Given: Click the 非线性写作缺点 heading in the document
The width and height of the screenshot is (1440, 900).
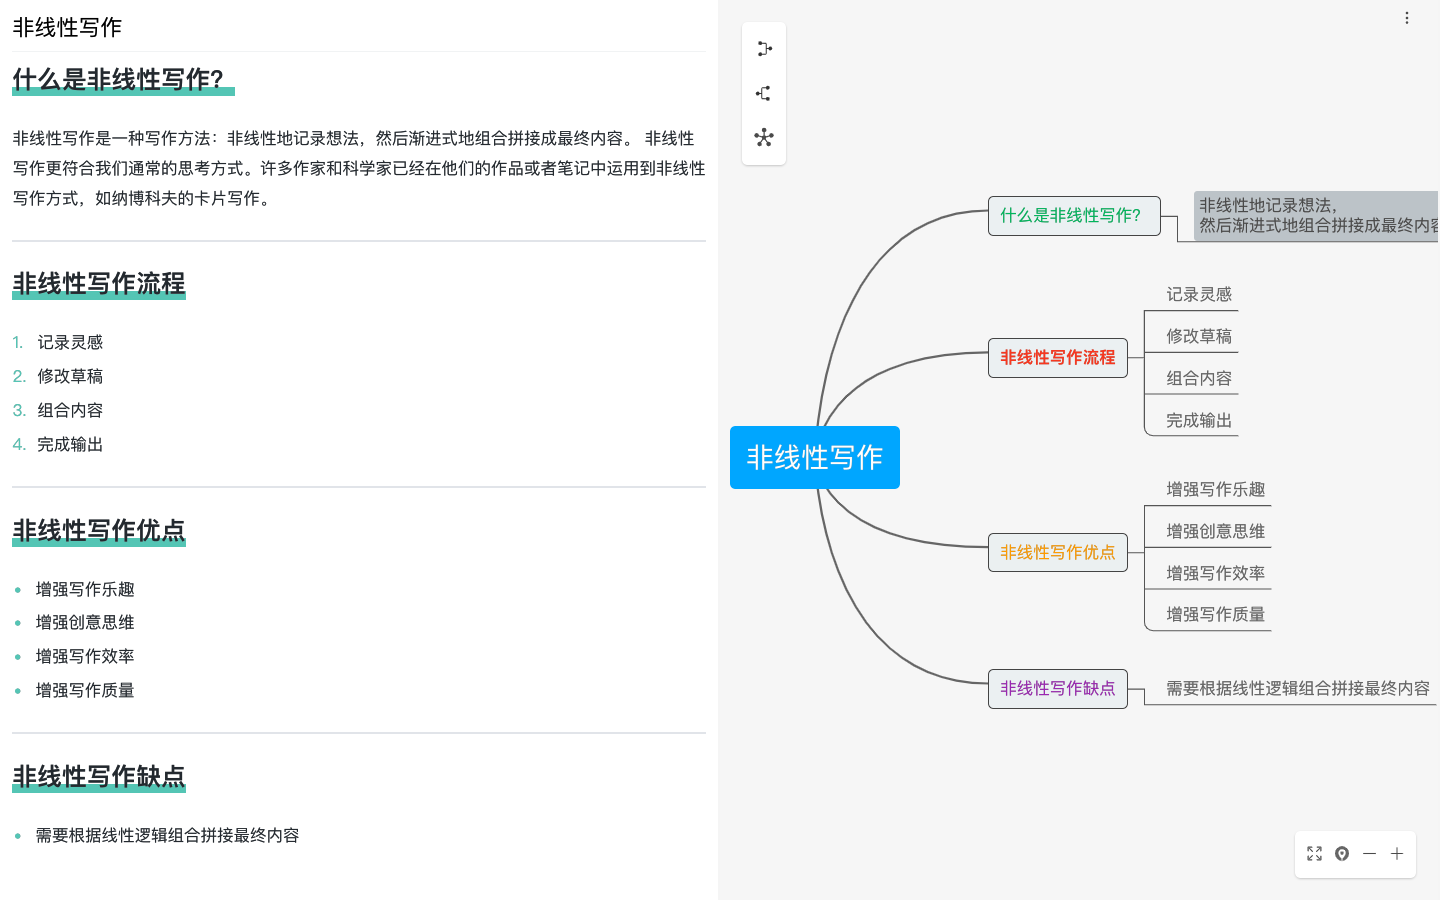Looking at the screenshot, I should [x=99, y=777].
